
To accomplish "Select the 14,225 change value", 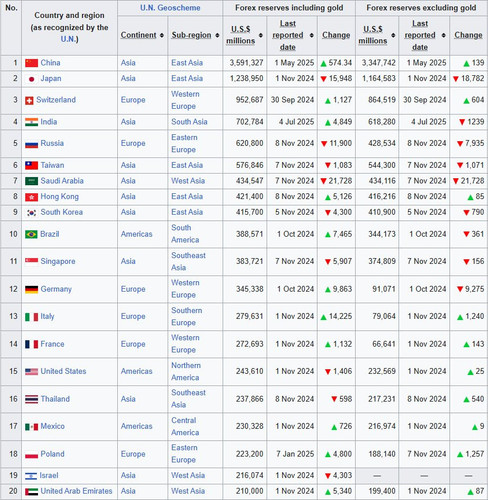I will 340,316.
